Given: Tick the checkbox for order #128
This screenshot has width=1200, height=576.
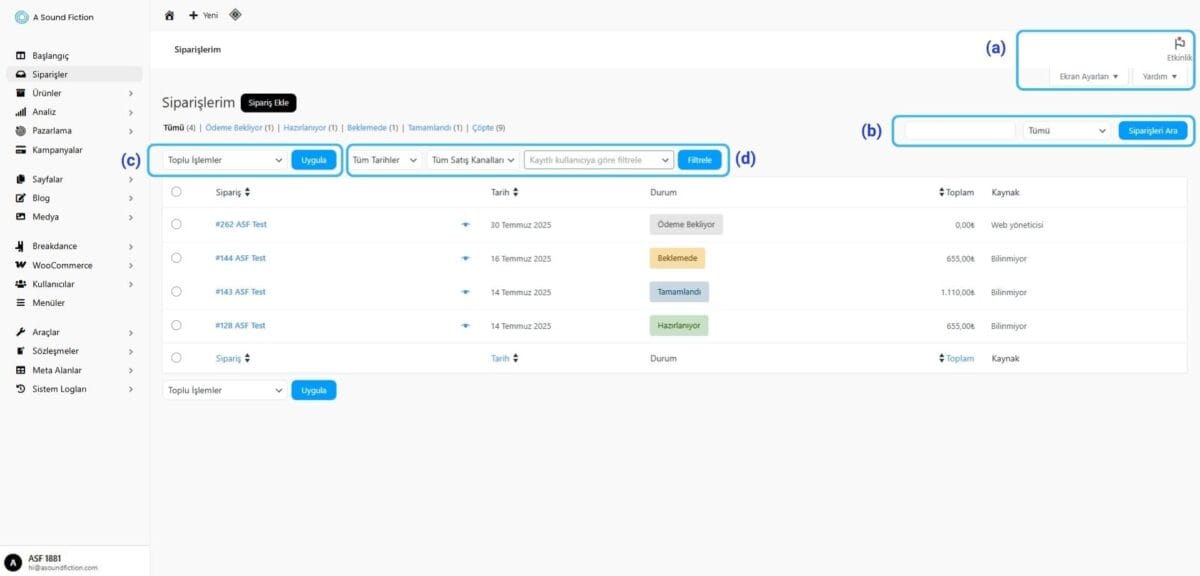Looking at the screenshot, I should (x=176, y=325).
